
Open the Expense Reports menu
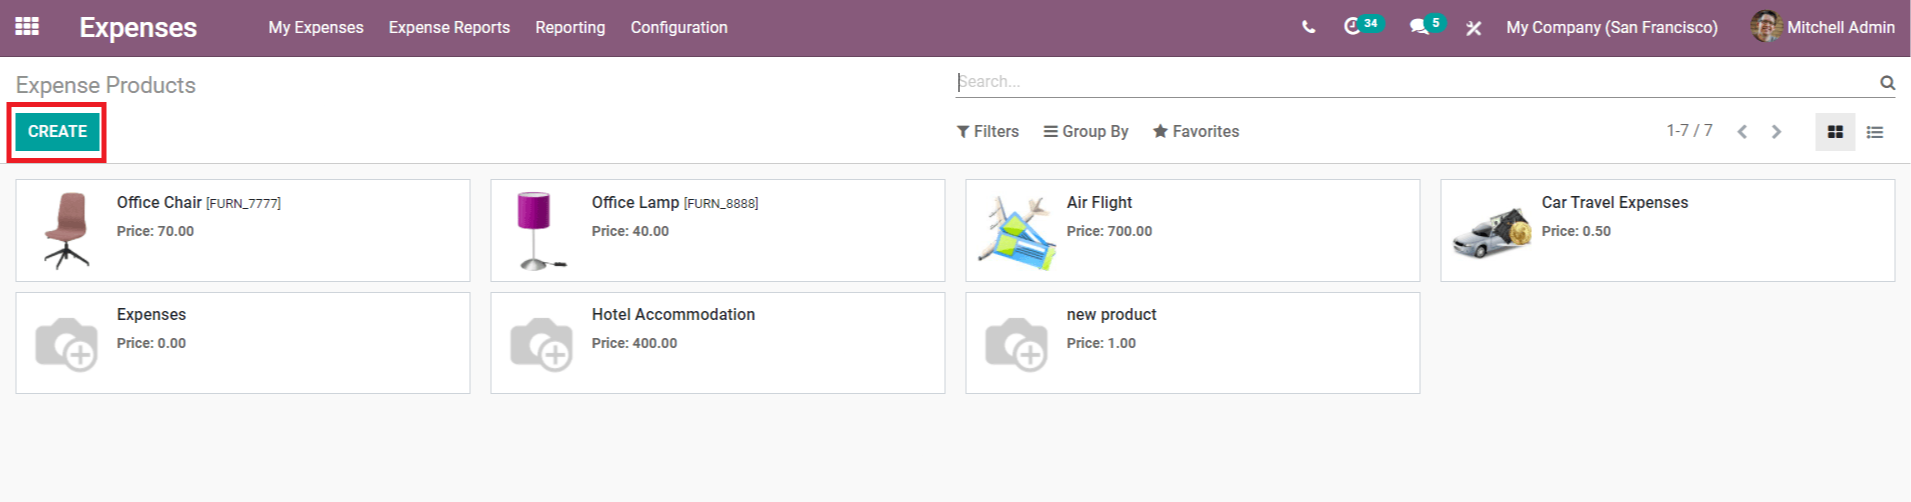[449, 28]
